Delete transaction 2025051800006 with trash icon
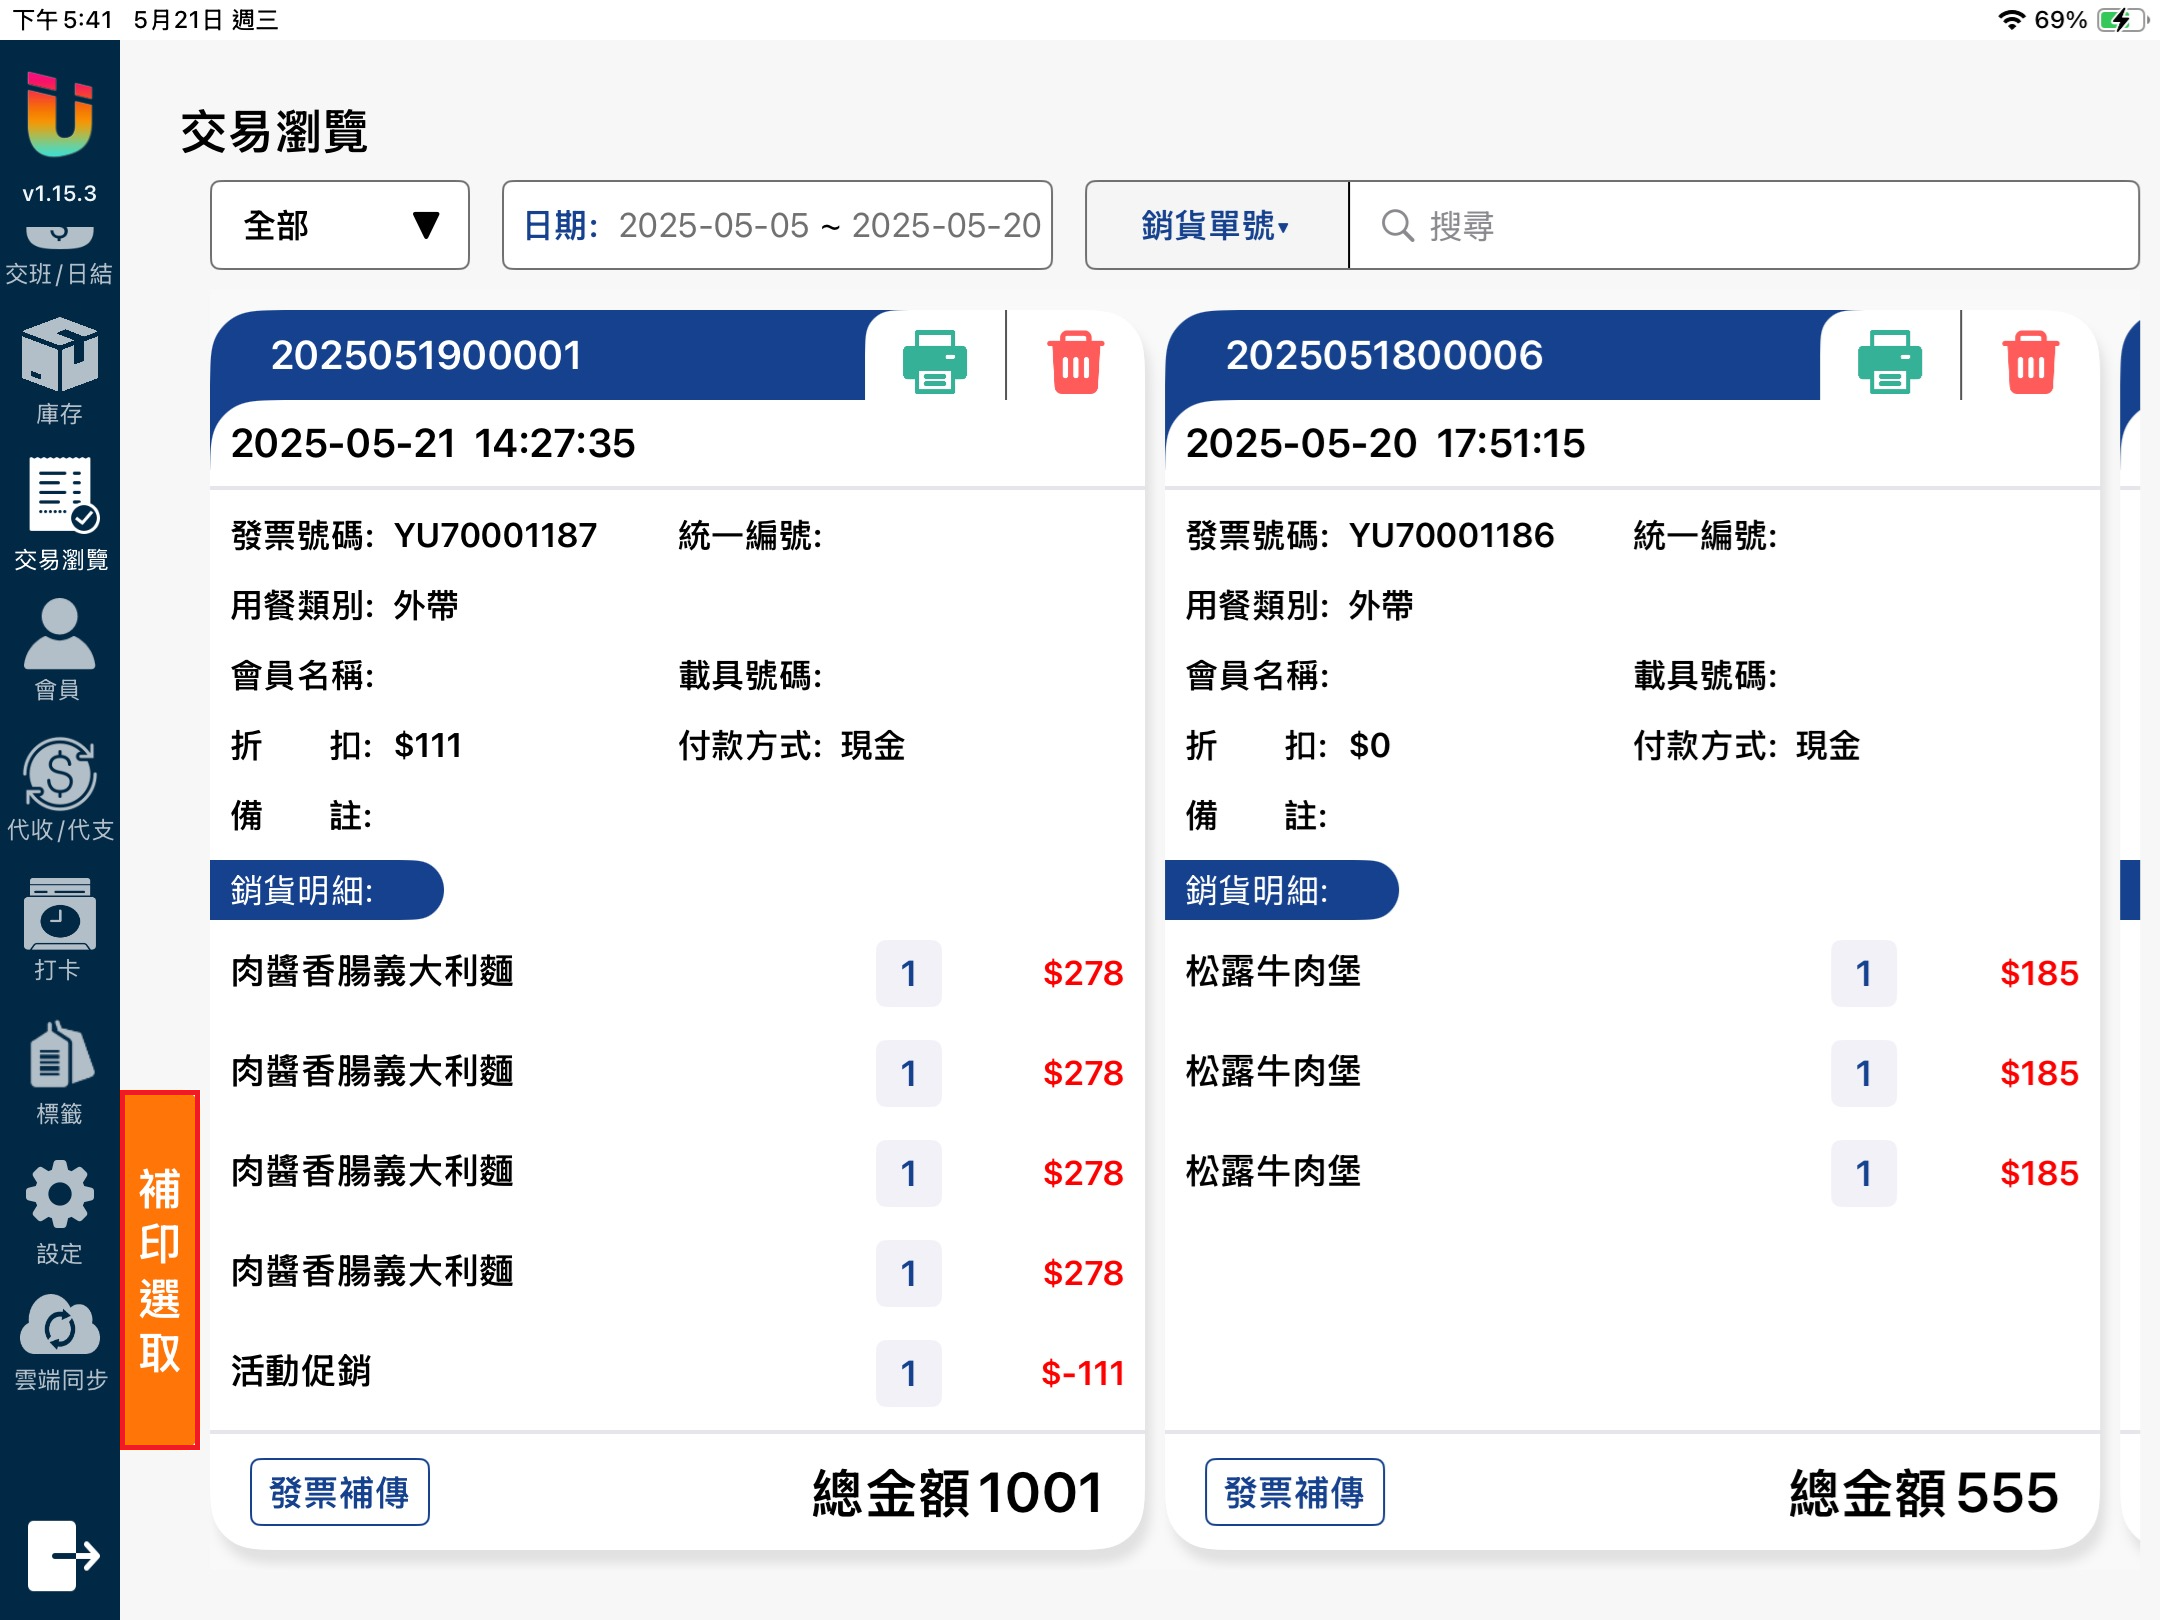Image resolution: width=2161 pixels, height=1623 pixels. point(2030,361)
